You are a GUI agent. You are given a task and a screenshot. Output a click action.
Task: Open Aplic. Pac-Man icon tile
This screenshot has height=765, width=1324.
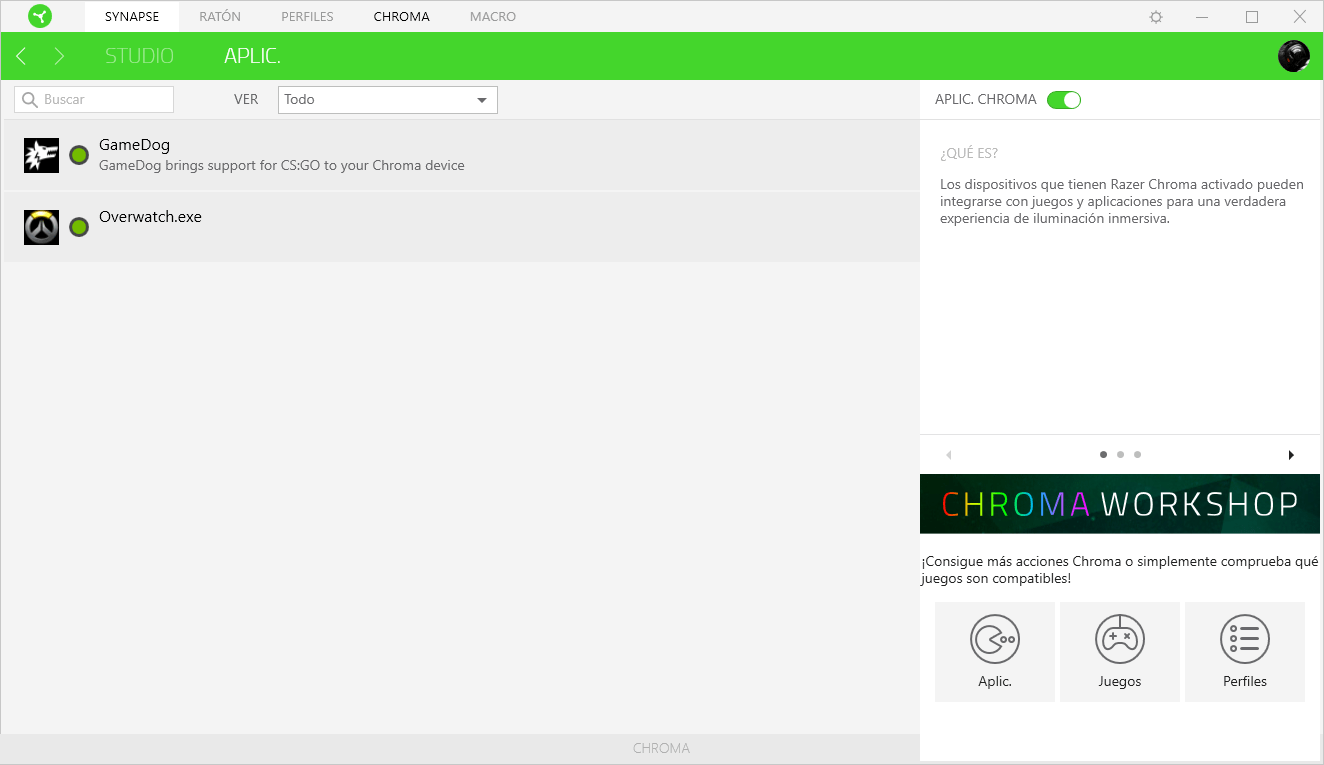[x=995, y=652]
